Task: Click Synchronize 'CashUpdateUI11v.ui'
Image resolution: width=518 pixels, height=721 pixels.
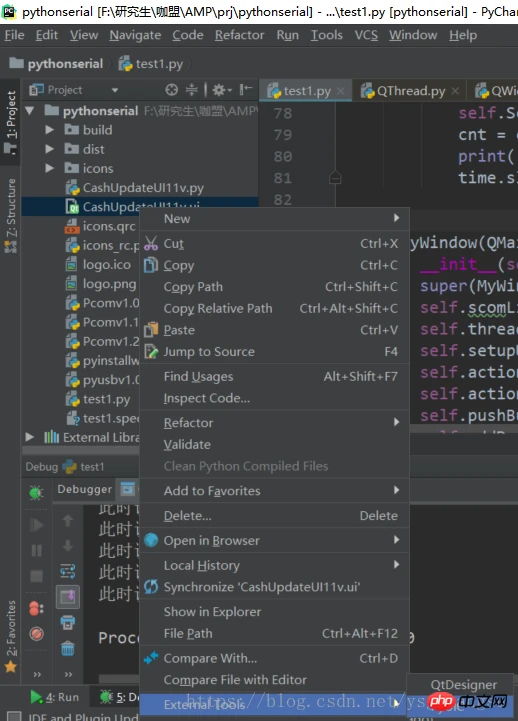Action: [x=274, y=587]
